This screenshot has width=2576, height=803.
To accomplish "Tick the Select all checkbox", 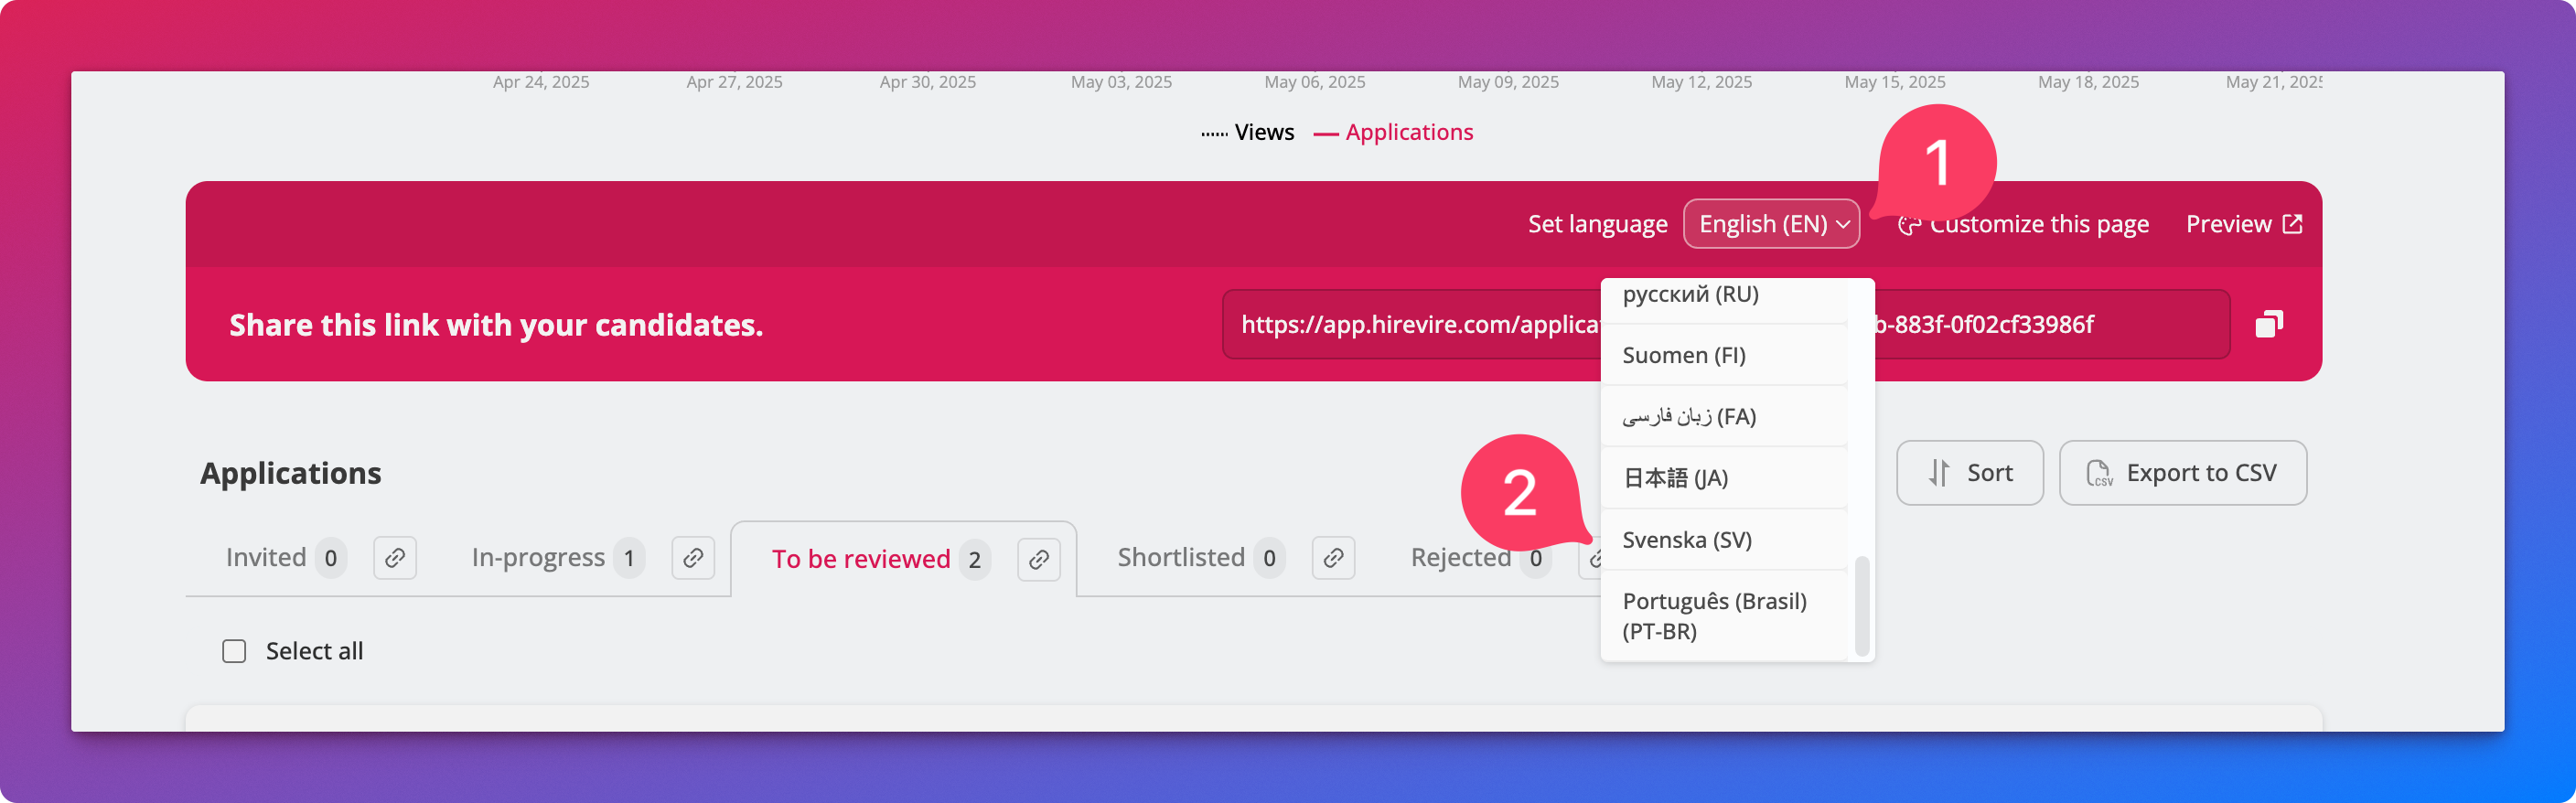I will [234, 651].
